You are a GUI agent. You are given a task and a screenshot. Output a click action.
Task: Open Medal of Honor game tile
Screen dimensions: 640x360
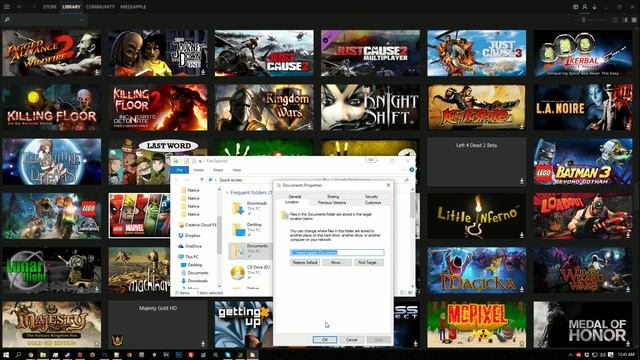pos(583,324)
